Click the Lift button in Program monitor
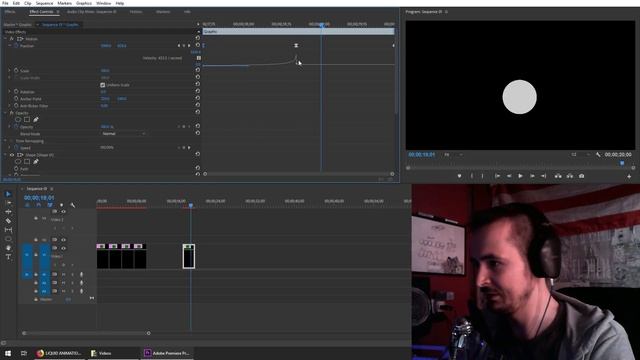The image size is (640, 360). point(558,176)
